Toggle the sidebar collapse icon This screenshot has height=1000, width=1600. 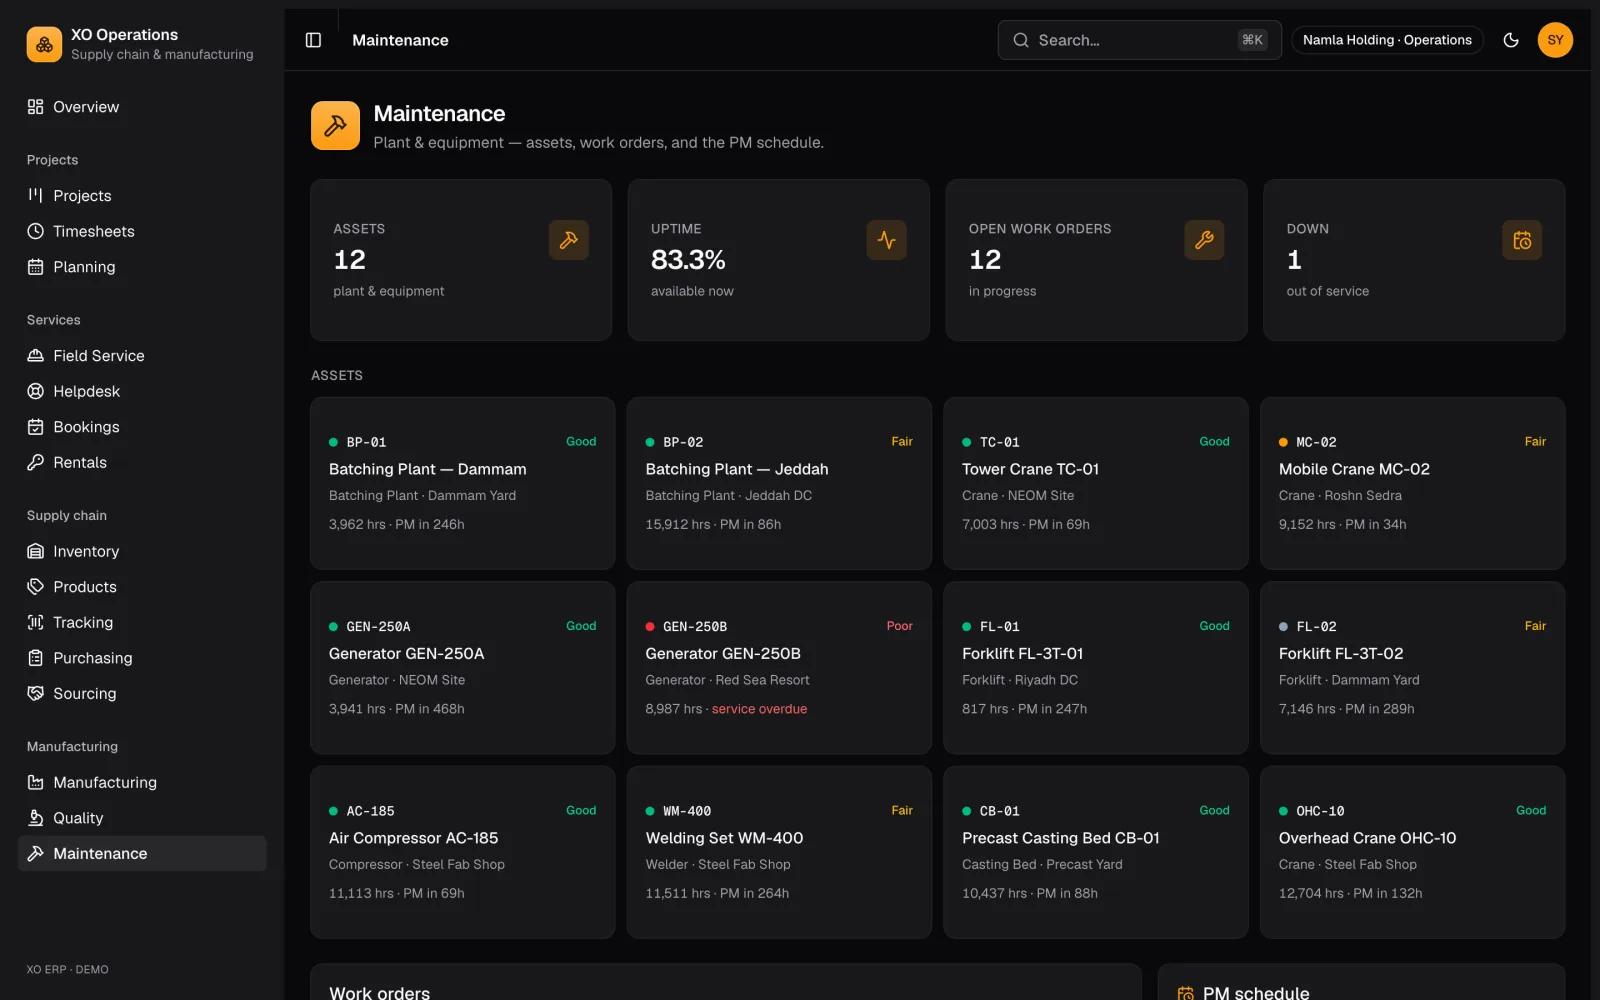313,40
